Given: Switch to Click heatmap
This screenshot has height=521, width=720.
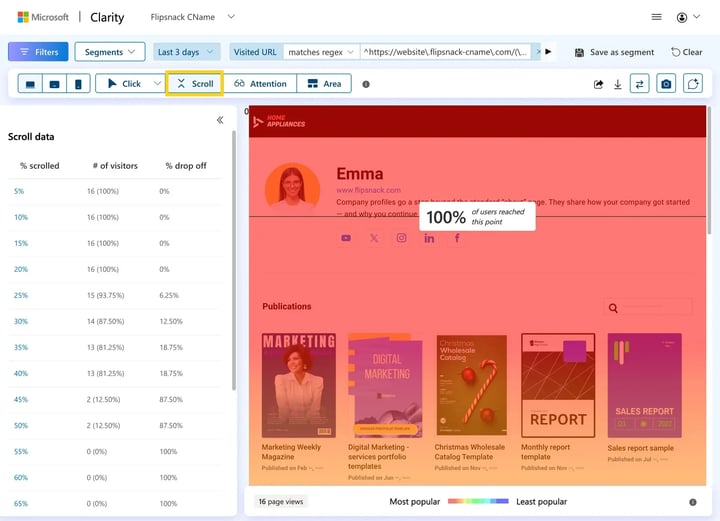Looking at the screenshot, I should pos(124,84).
